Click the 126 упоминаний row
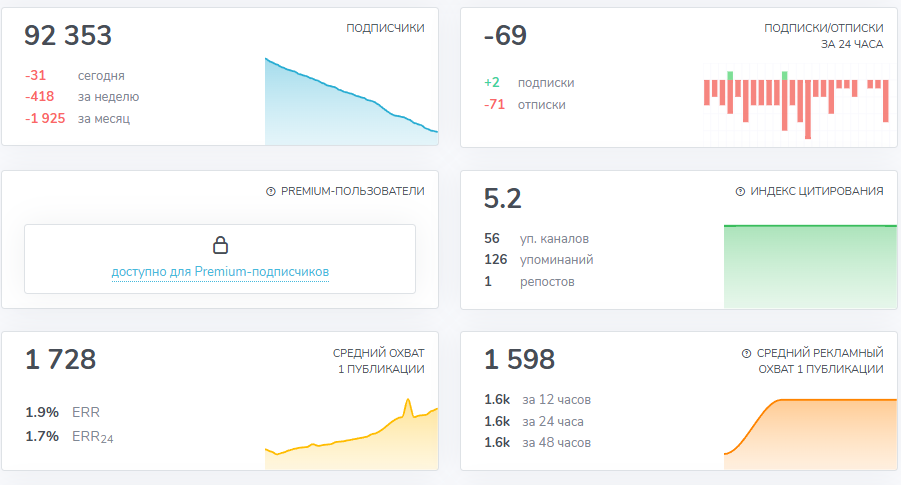This screenshot has width=901, height=485. [538, 260]
